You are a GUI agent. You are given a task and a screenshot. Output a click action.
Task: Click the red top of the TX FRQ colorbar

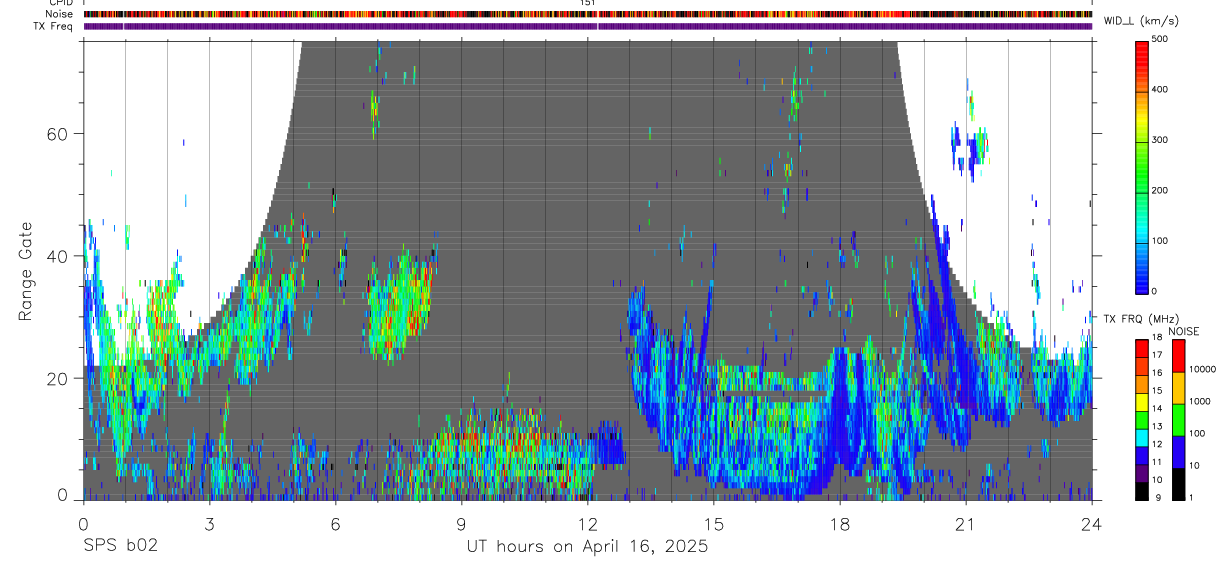[1141, 348]
